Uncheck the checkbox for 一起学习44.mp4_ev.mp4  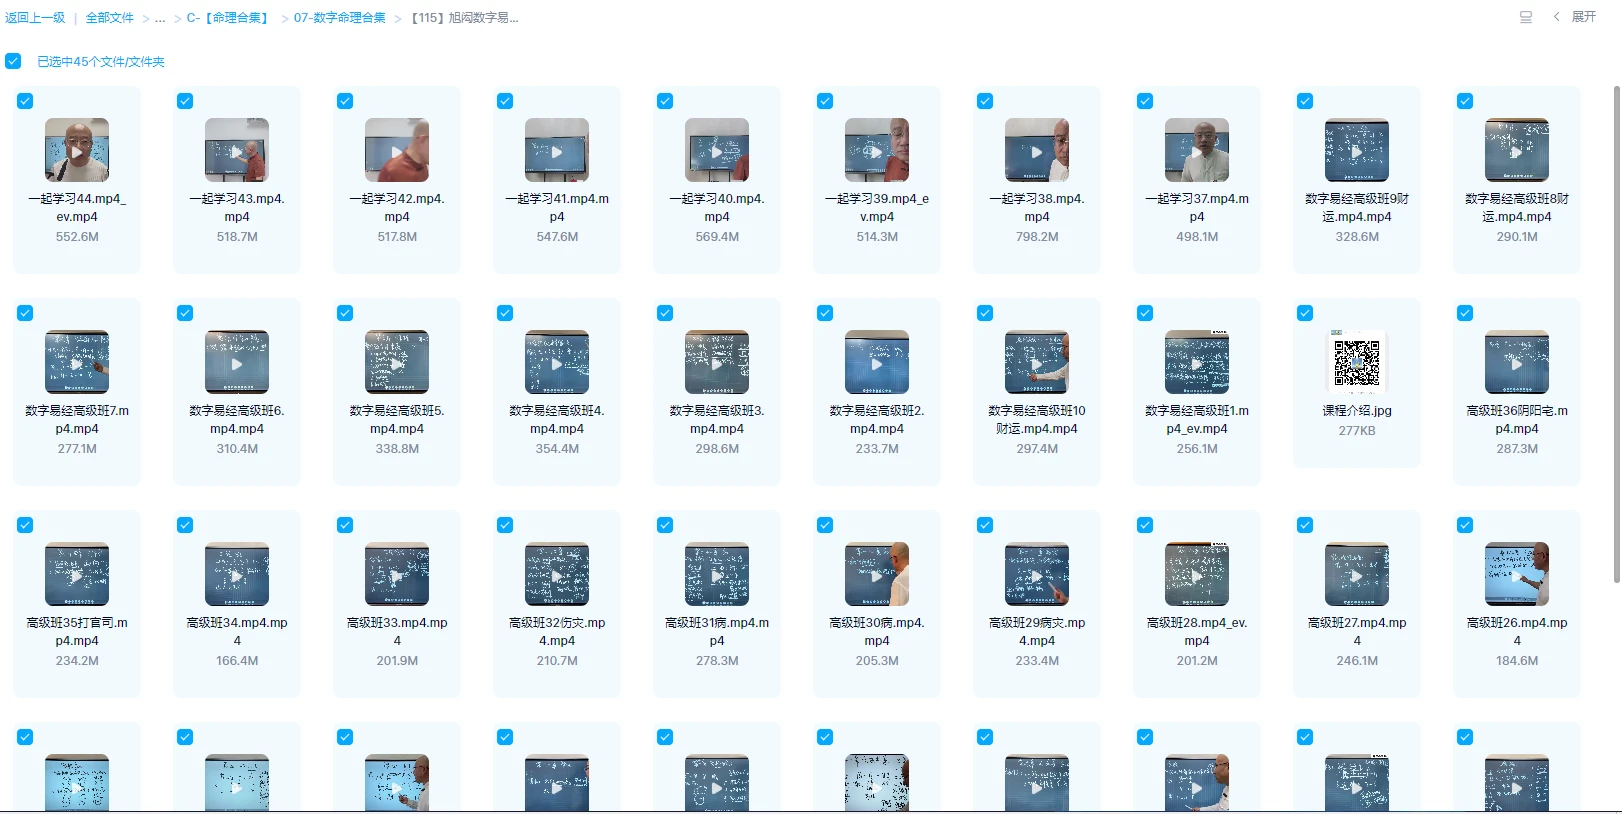(x=25, y=101)
